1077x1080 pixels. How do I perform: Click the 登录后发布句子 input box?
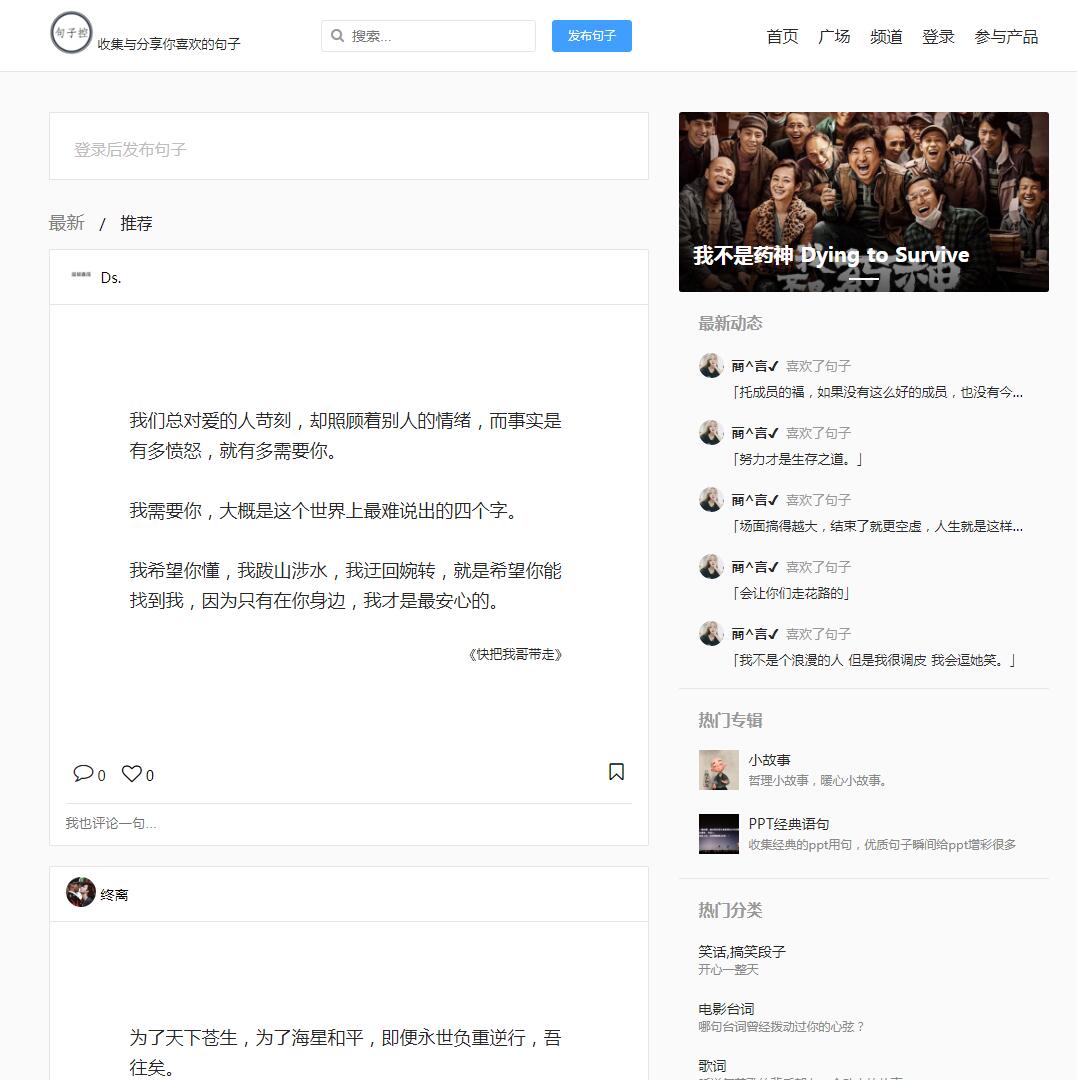[x=349, y=146]
